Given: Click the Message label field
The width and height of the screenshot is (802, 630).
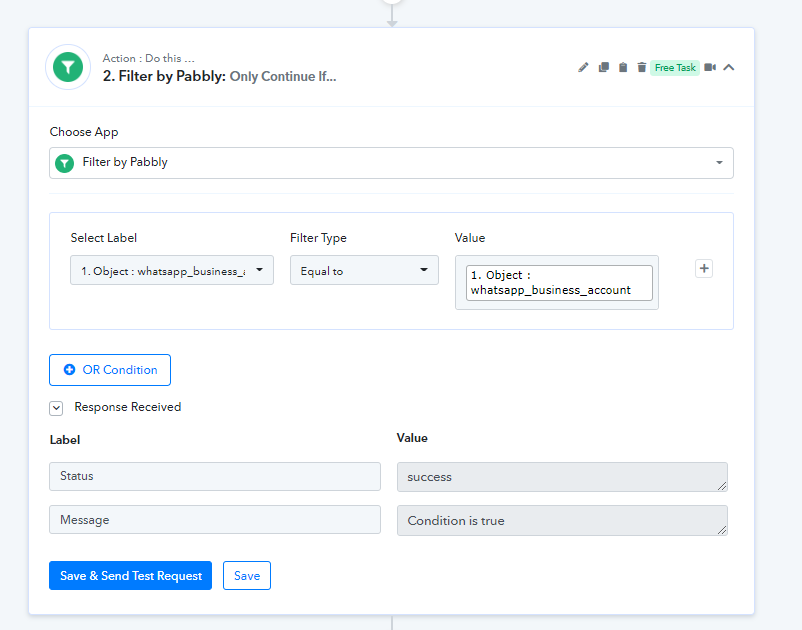Looking at the screenshot, I should pos(215,520).
